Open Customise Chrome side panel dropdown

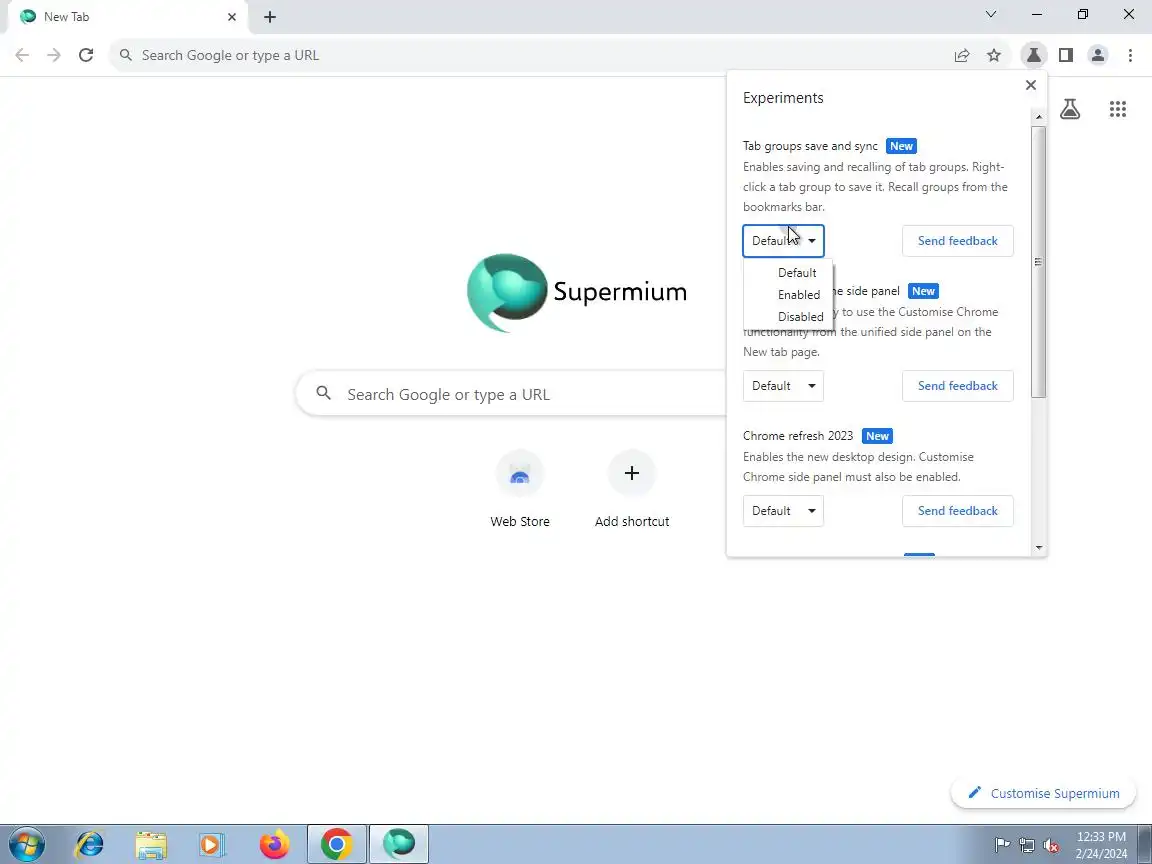[783, 386]
